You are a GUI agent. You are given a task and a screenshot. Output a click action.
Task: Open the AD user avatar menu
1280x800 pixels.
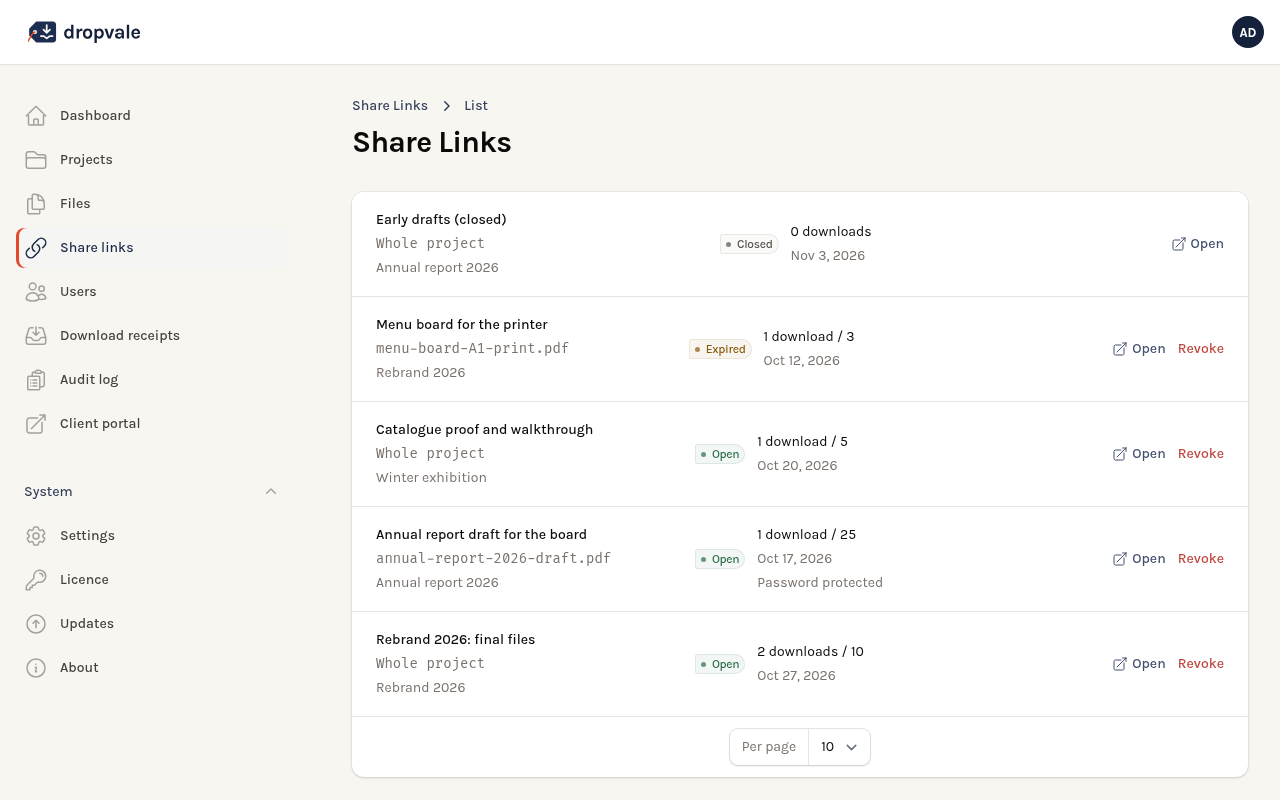pyautogui.click(x=1248, y=32)
